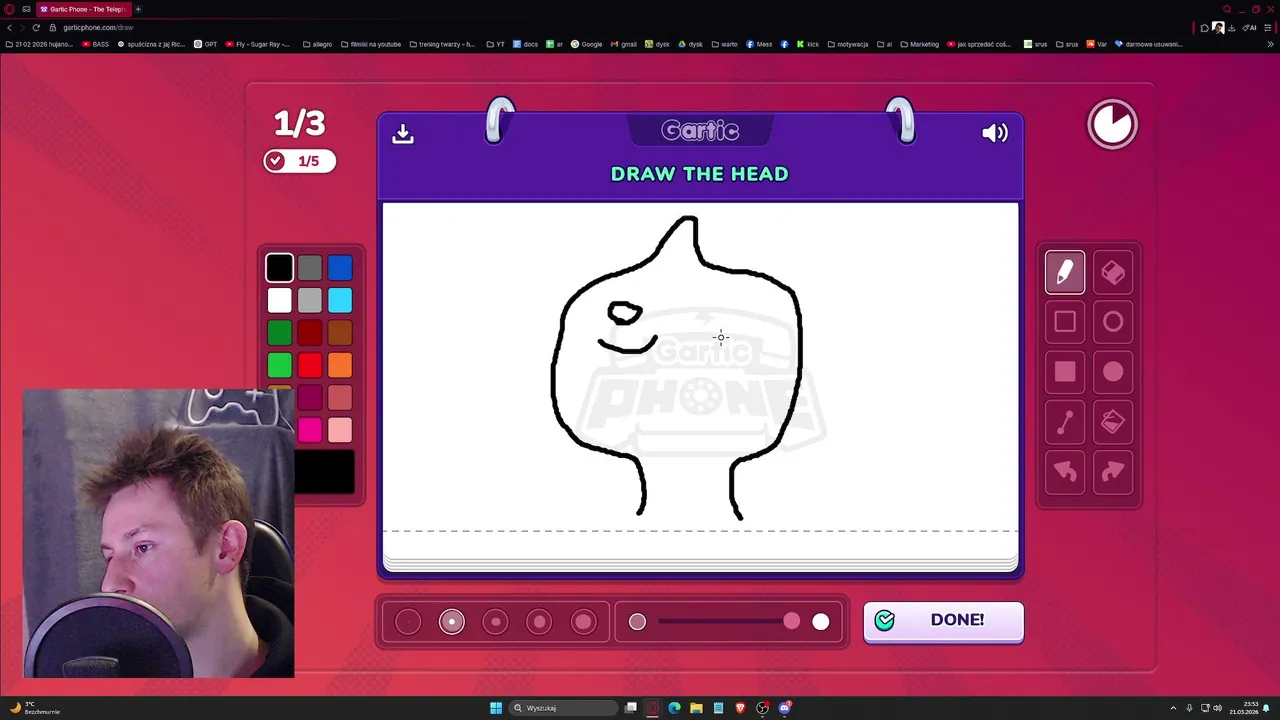This screenshot has width=1280, height=720.
Task: Redo the last undone stroke
Action: 1113,472
